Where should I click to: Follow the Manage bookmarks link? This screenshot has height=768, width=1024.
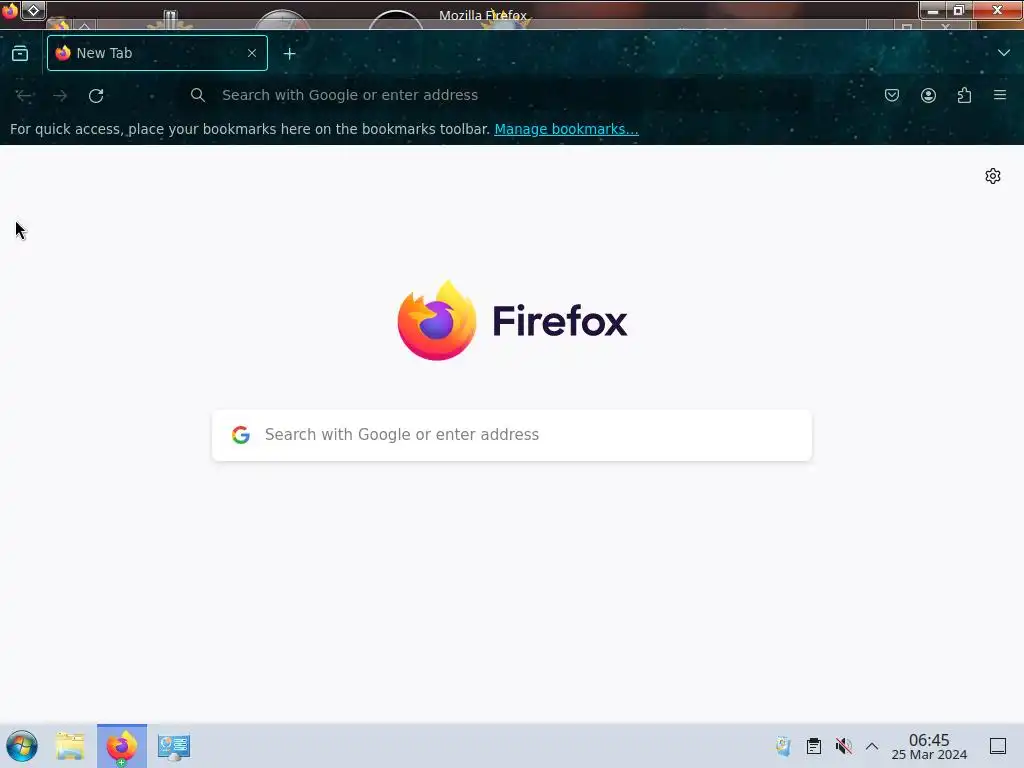point(566,129)
